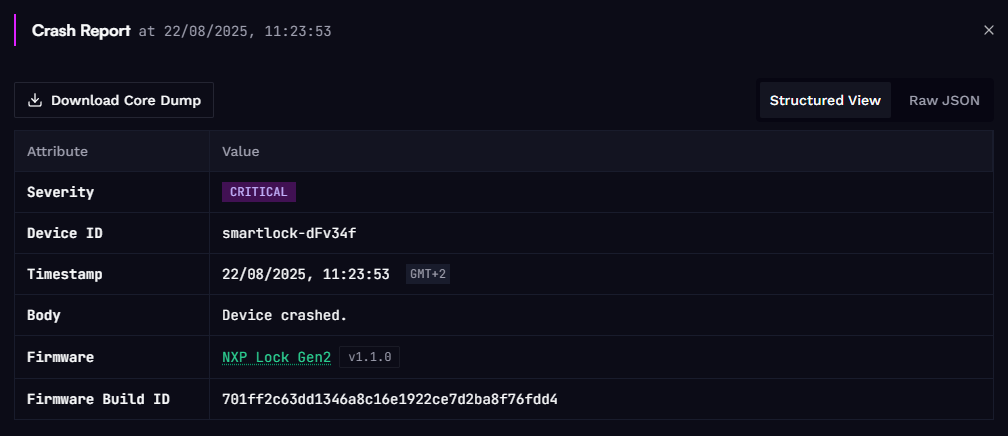This screenshot has width=1008, height=436.
Task: Select the smartlock-dFv34f device ID value
Action: pyautogui.click(x=289, y=233)
